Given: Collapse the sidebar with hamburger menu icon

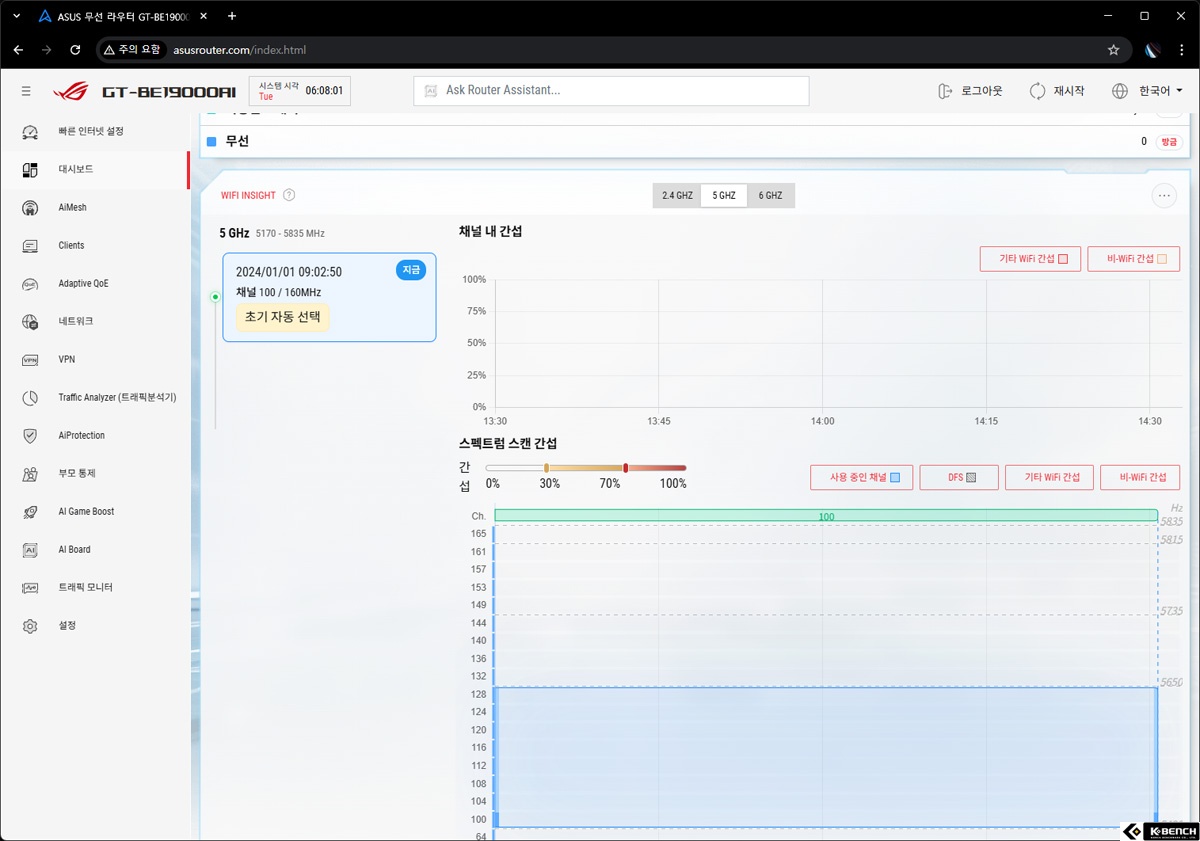Looking at the screenshot, I should [x=26, y=91].
